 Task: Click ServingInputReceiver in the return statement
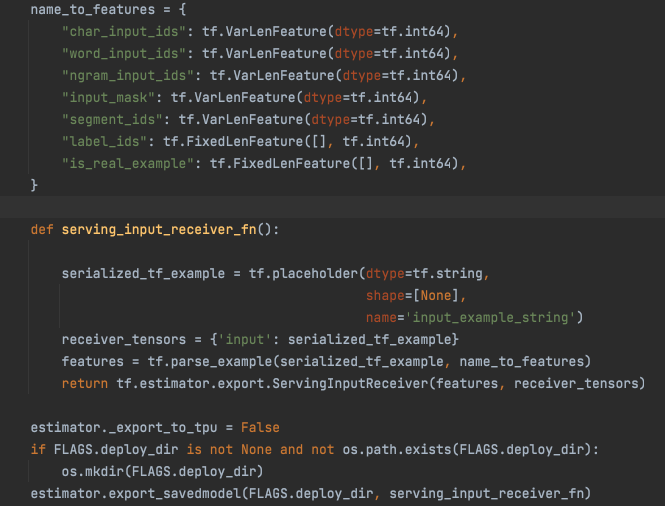pos(350,384)
